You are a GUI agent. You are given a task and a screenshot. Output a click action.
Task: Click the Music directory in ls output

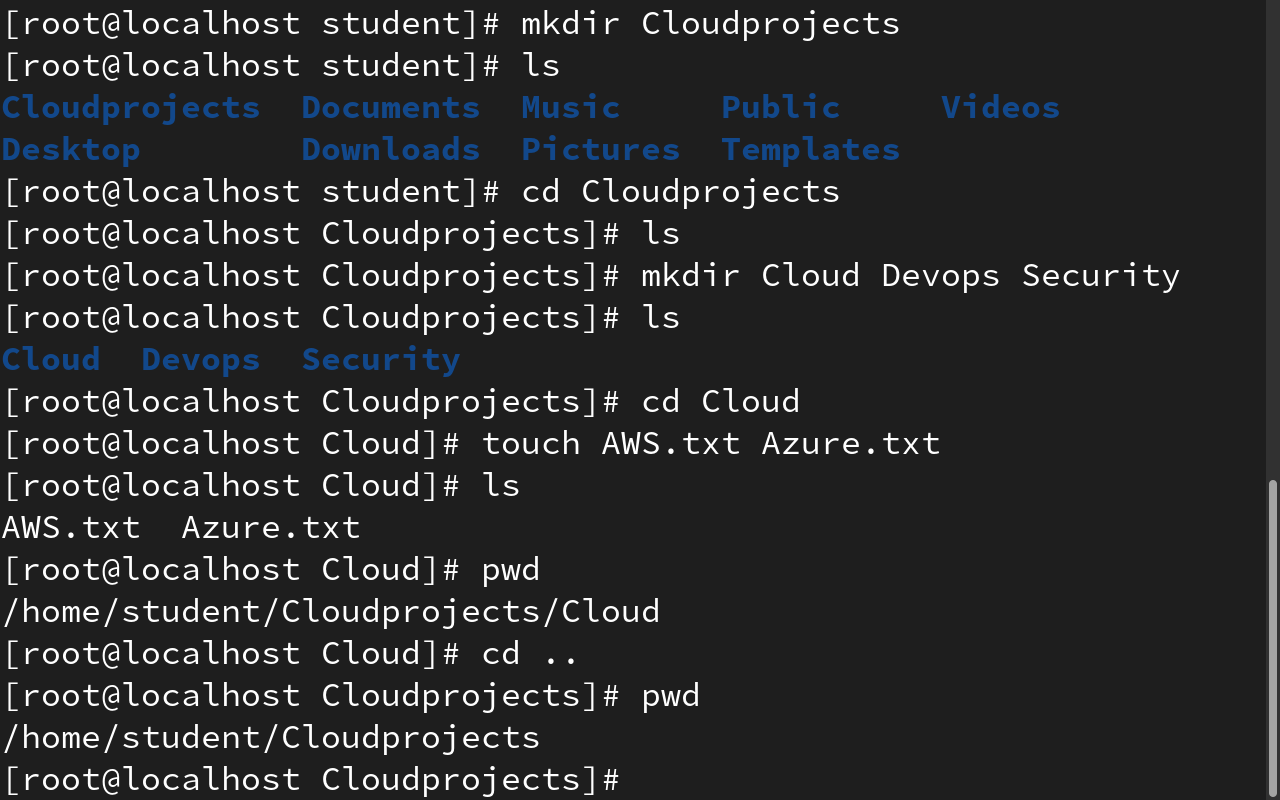point(571,107)
